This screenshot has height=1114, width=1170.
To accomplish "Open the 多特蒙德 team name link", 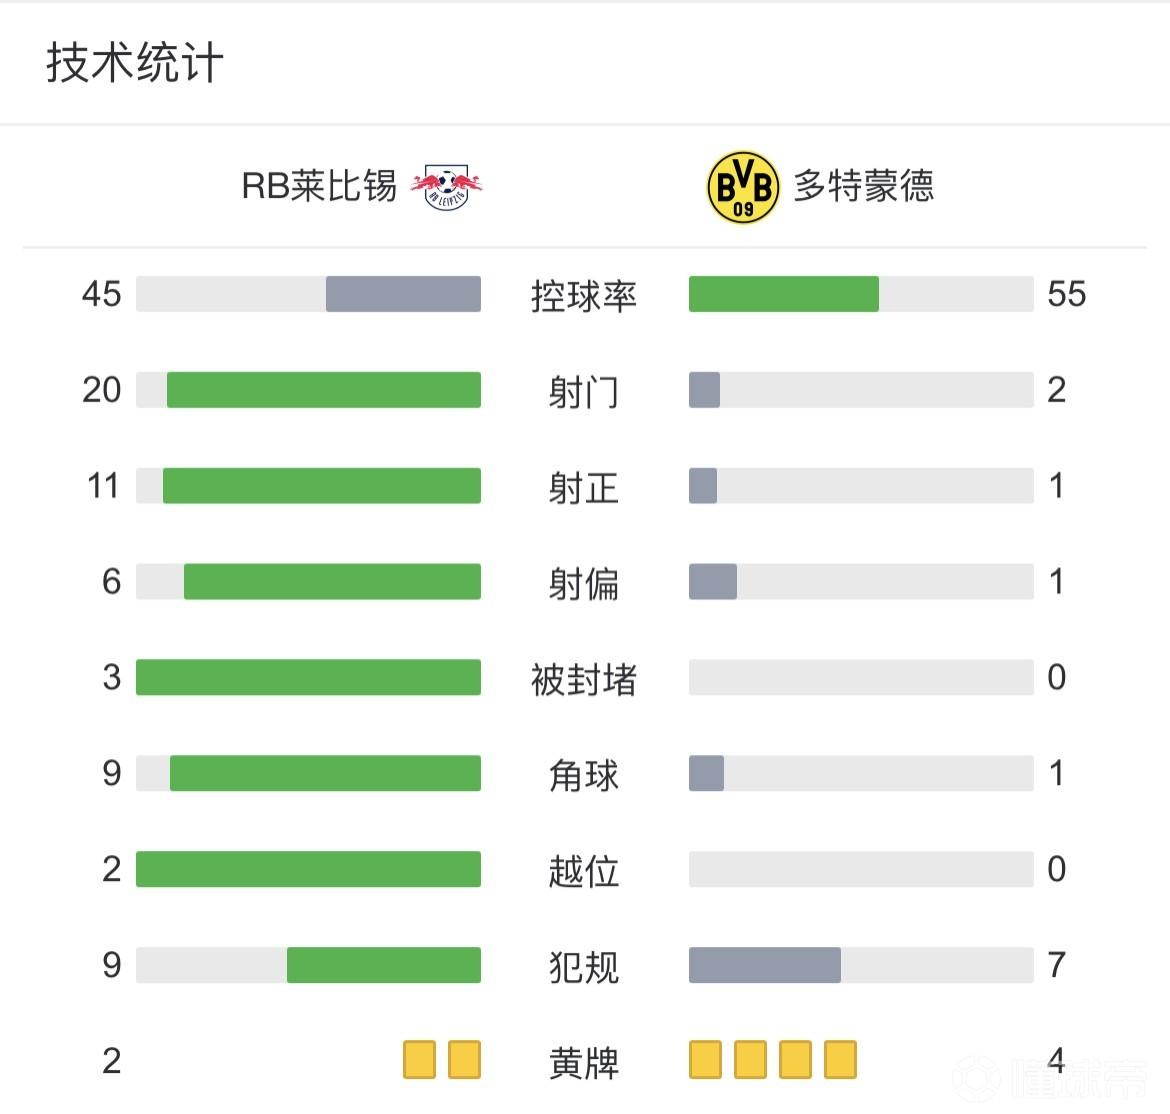I will 864,186.
